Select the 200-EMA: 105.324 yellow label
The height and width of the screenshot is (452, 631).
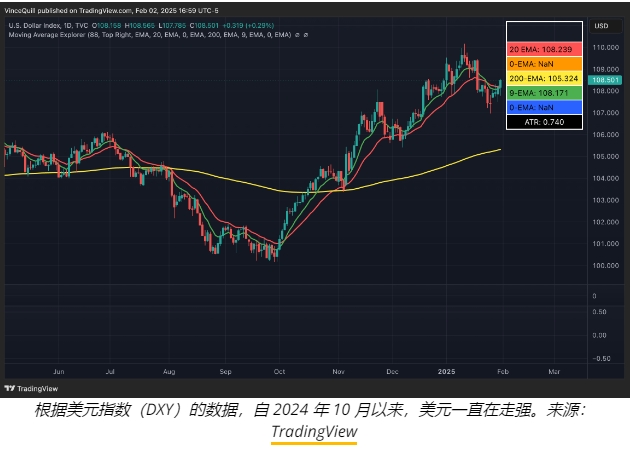[x=544, y=78]
